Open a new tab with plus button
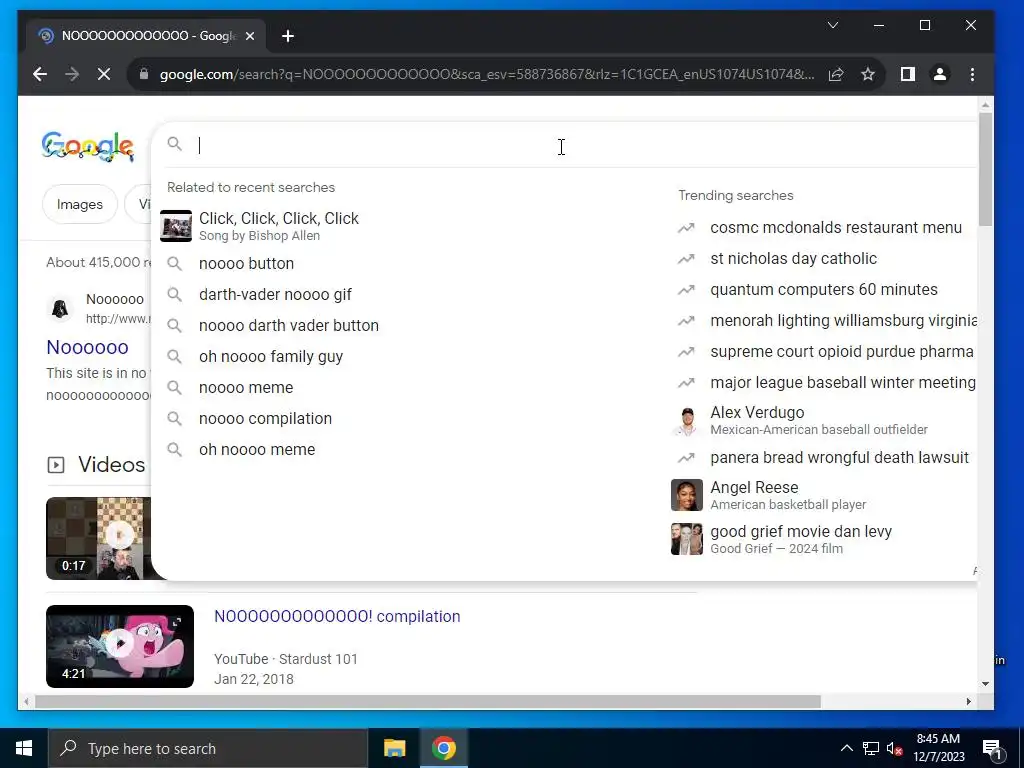Screen dimensions: 1024x768 [x=288, y=37]
